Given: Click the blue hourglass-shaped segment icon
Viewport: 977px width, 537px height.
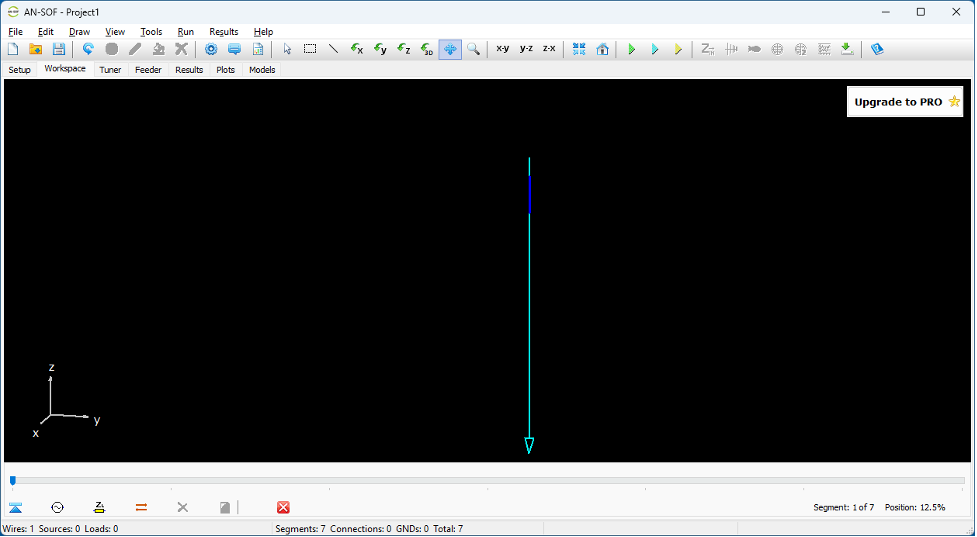Looking at the screenshot, I should [x=16, y=508].
